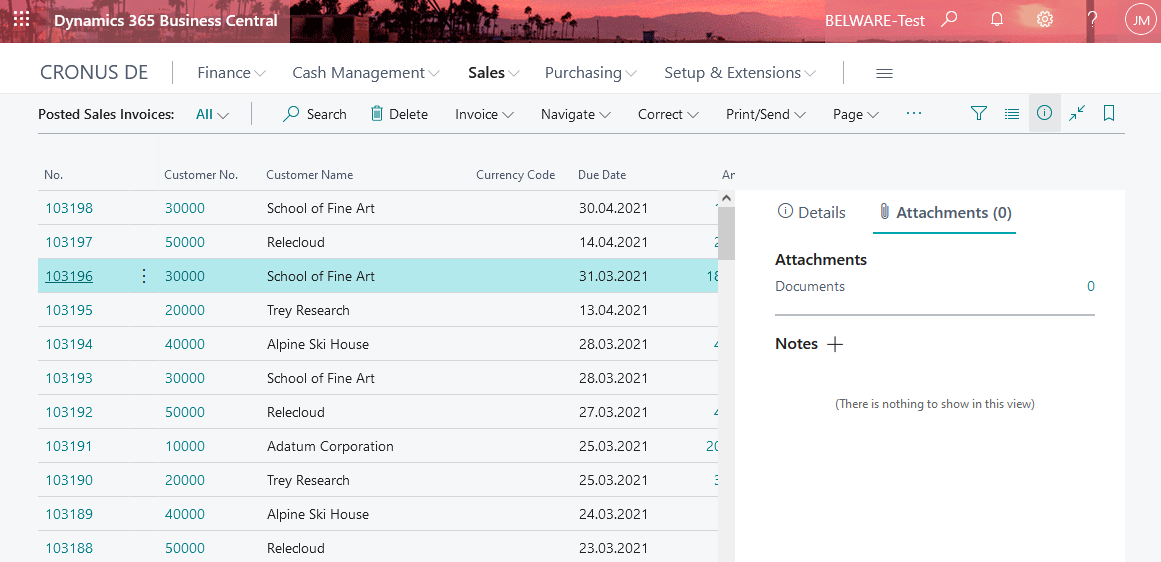The height and width of the screenshot is (562, 1161).
Task: Switch to the Attachments (0) tab
Action: coord(945,213)
